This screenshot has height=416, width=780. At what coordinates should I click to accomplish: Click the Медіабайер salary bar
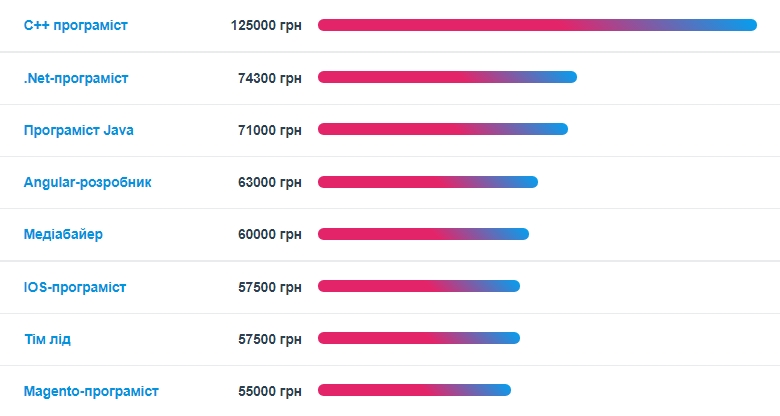pyautogui.click(x=423, y=234)
